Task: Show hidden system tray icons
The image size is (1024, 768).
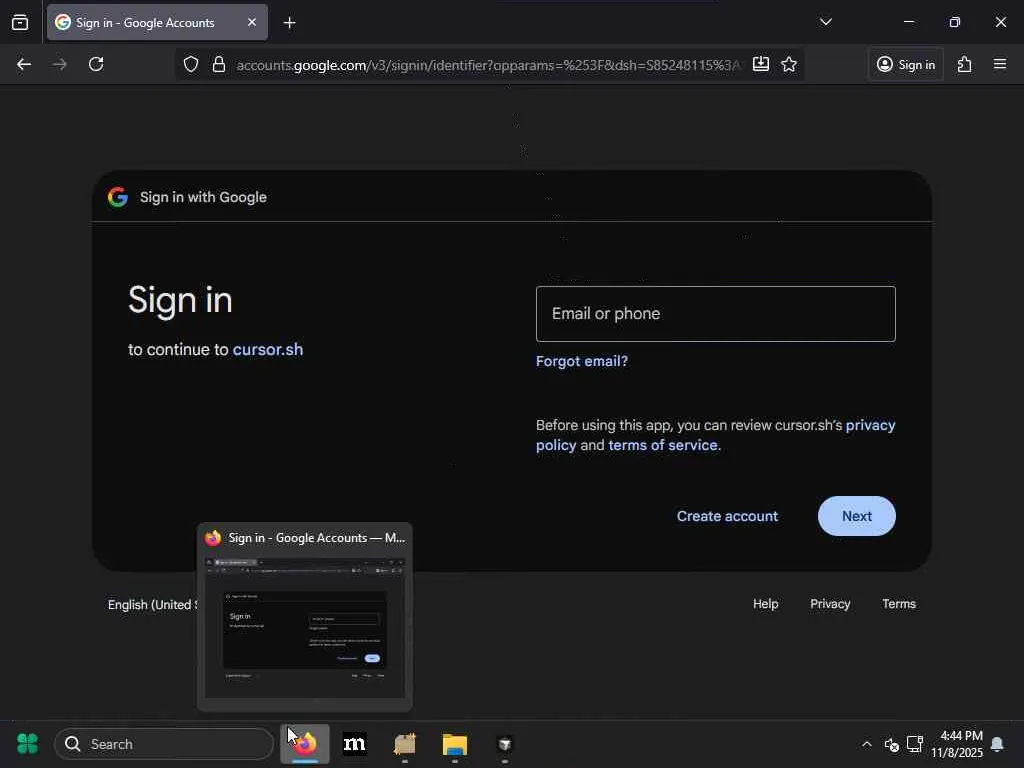Action: tap(867, 744)
